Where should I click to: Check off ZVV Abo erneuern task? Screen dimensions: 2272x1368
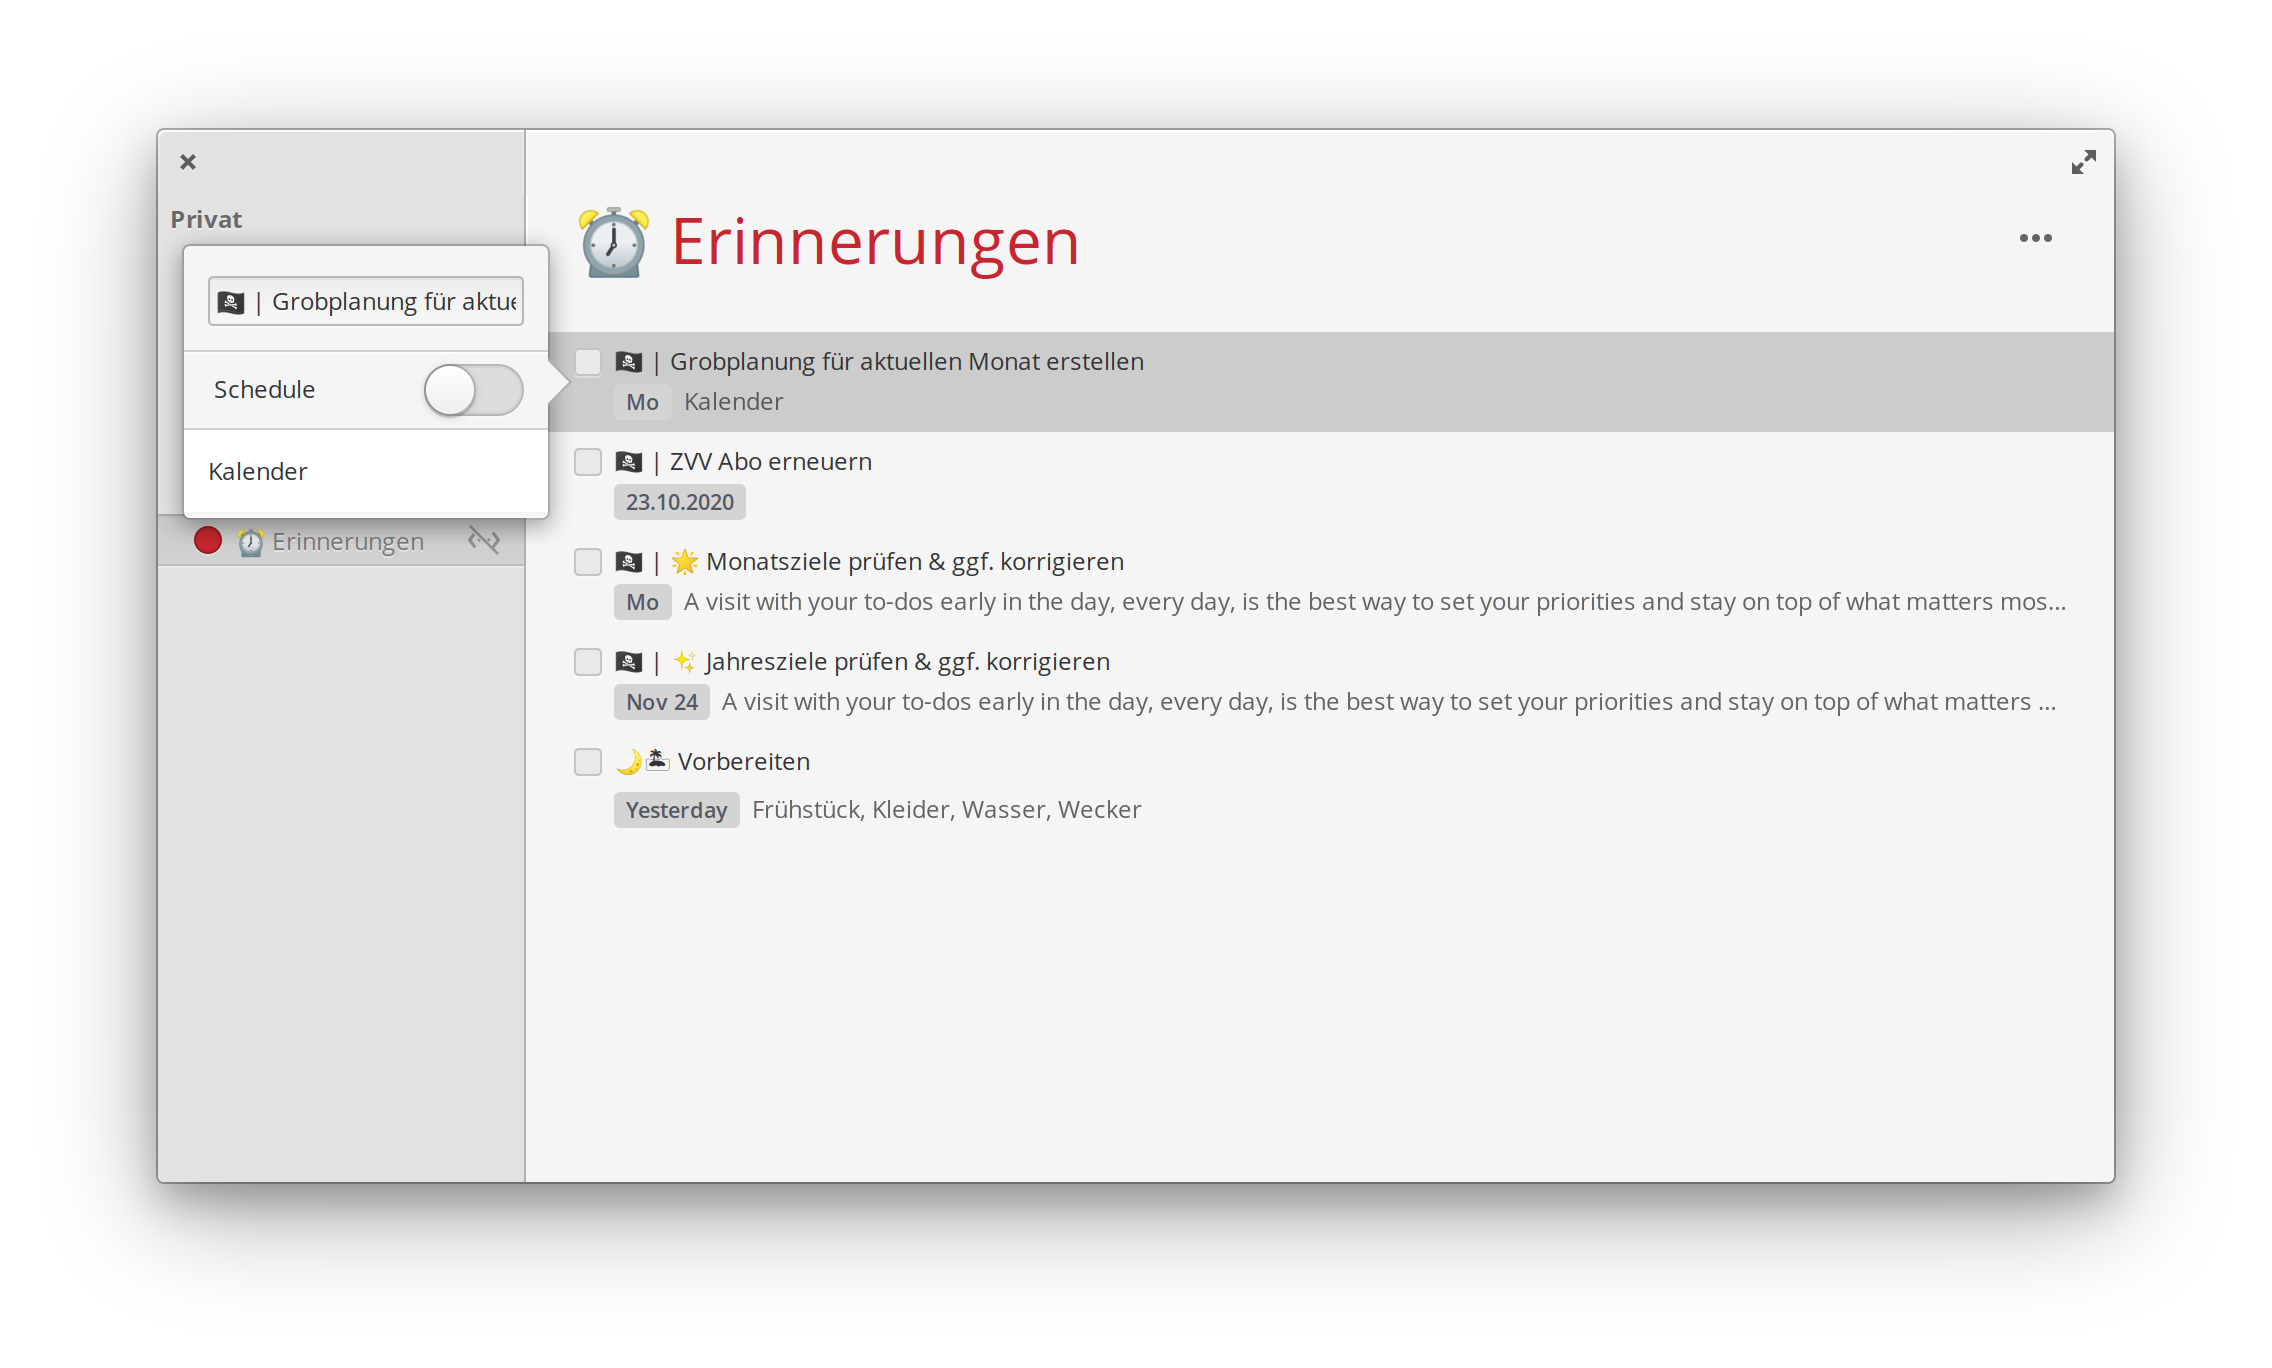click(588, 462)
